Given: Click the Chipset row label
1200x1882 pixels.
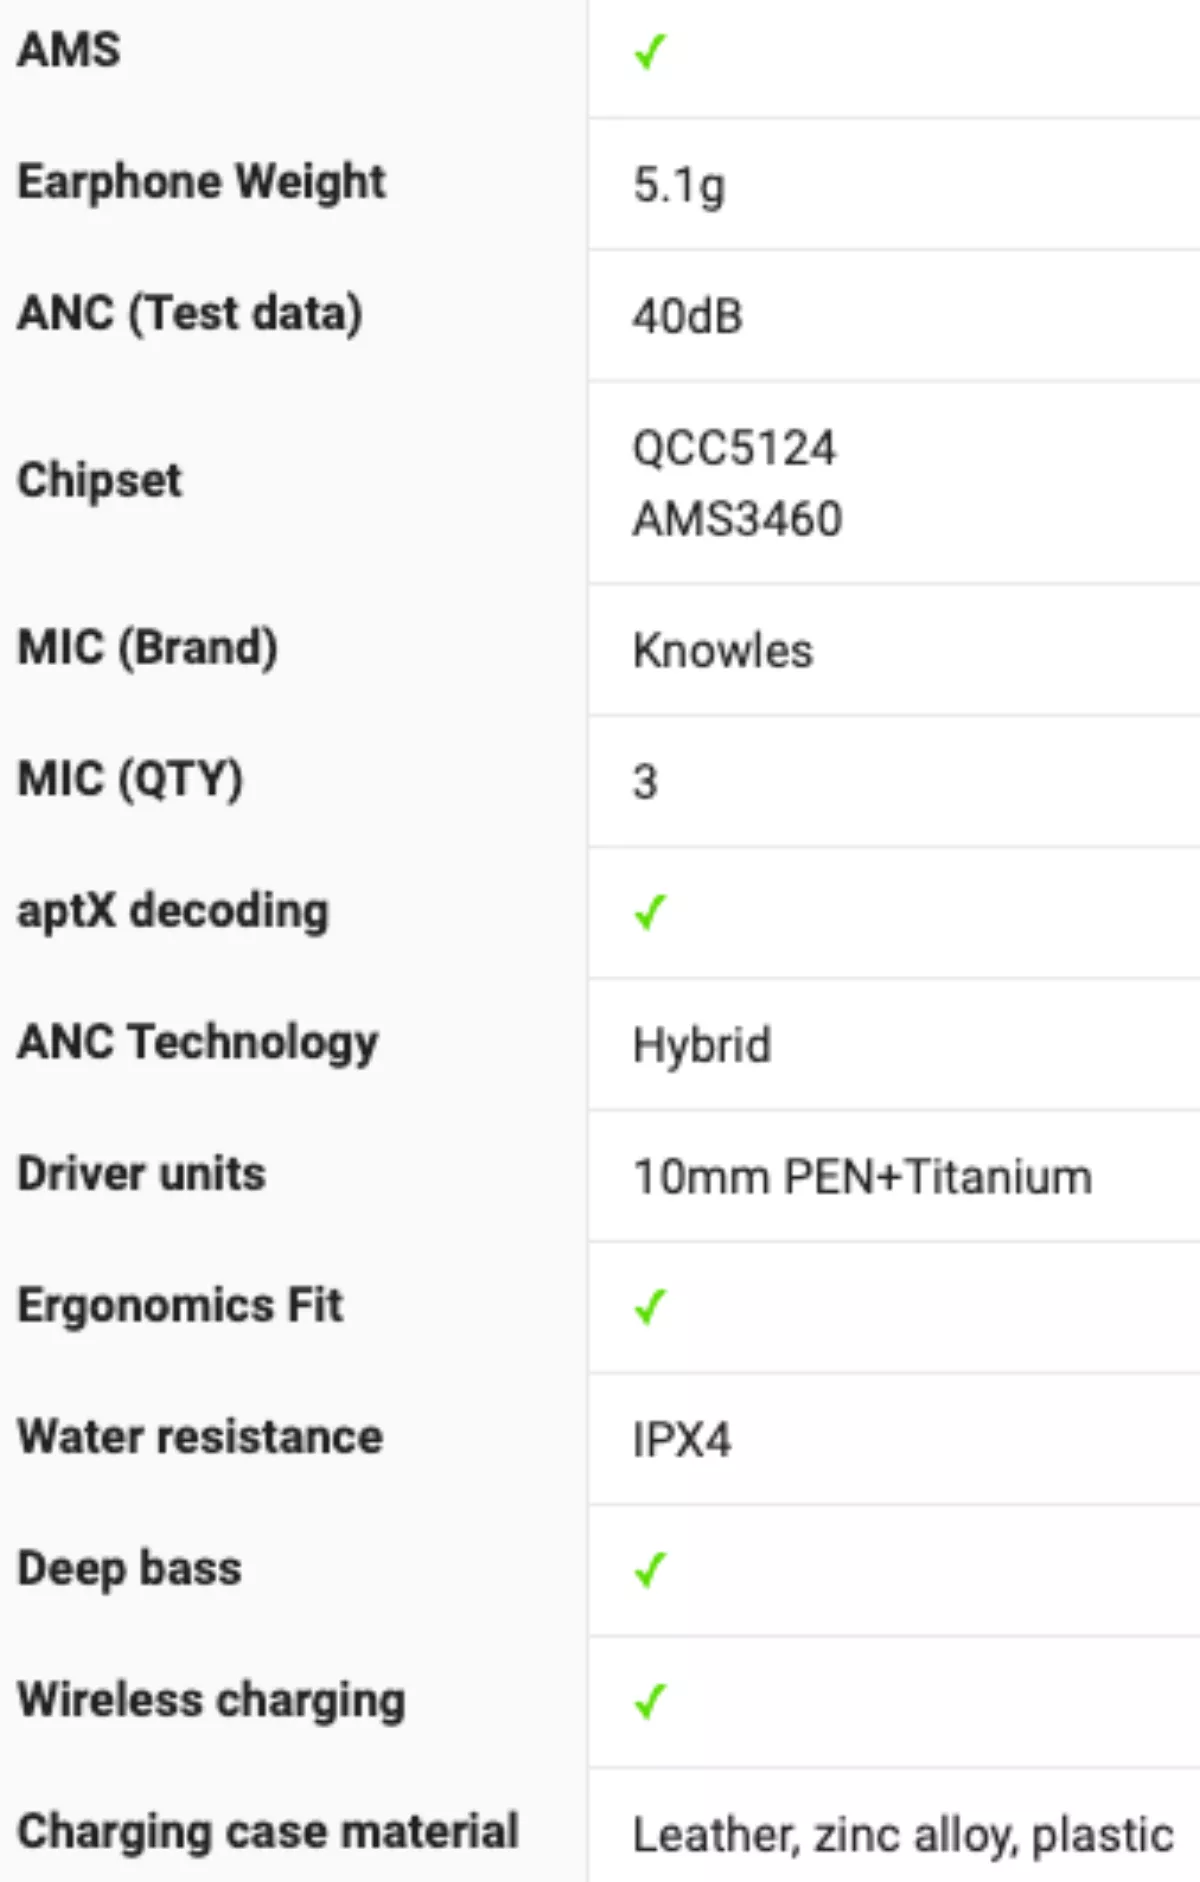Looking at the screenshot, I should click(100, 481).
